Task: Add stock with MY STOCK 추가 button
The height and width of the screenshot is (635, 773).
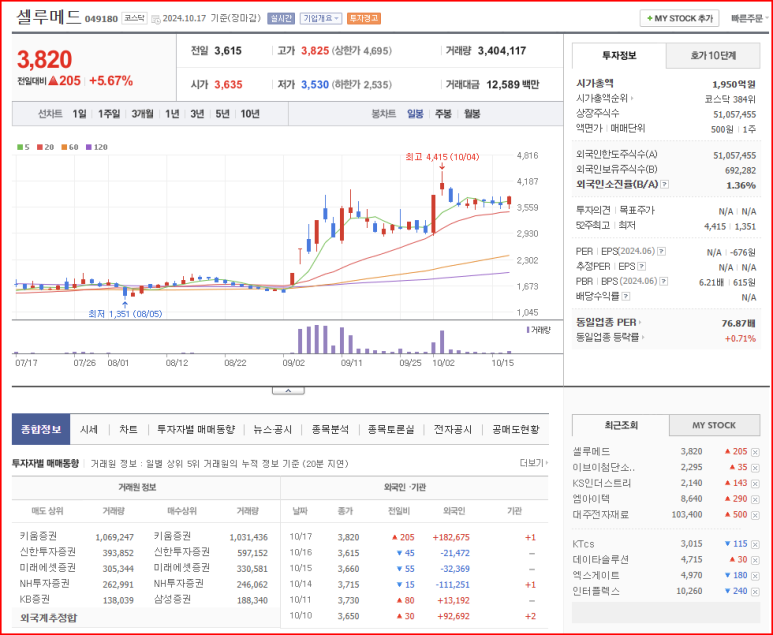Action: 679,18
